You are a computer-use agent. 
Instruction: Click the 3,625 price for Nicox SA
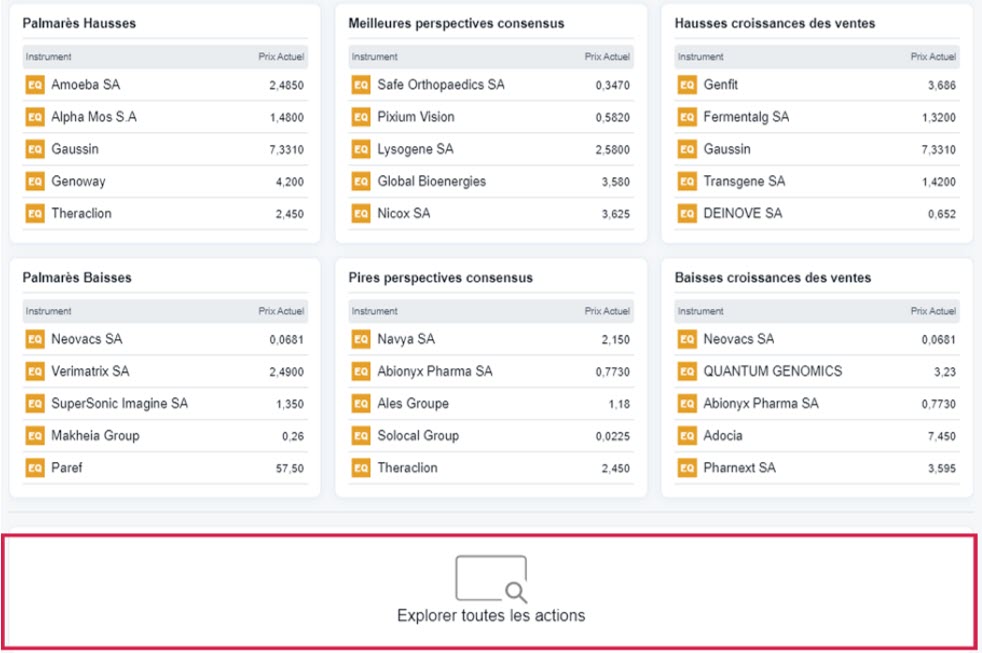pyautogui.click(x=616, y=214)
